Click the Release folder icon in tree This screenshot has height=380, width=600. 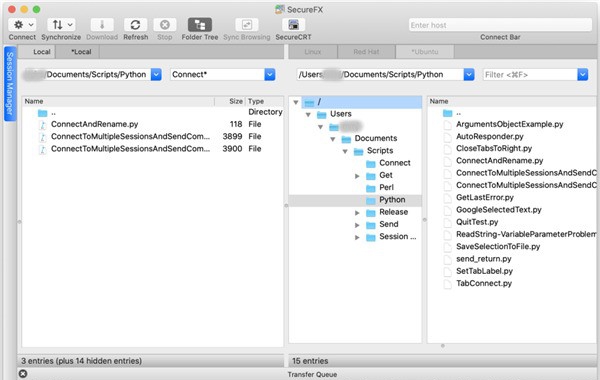(x=370, y=212)
